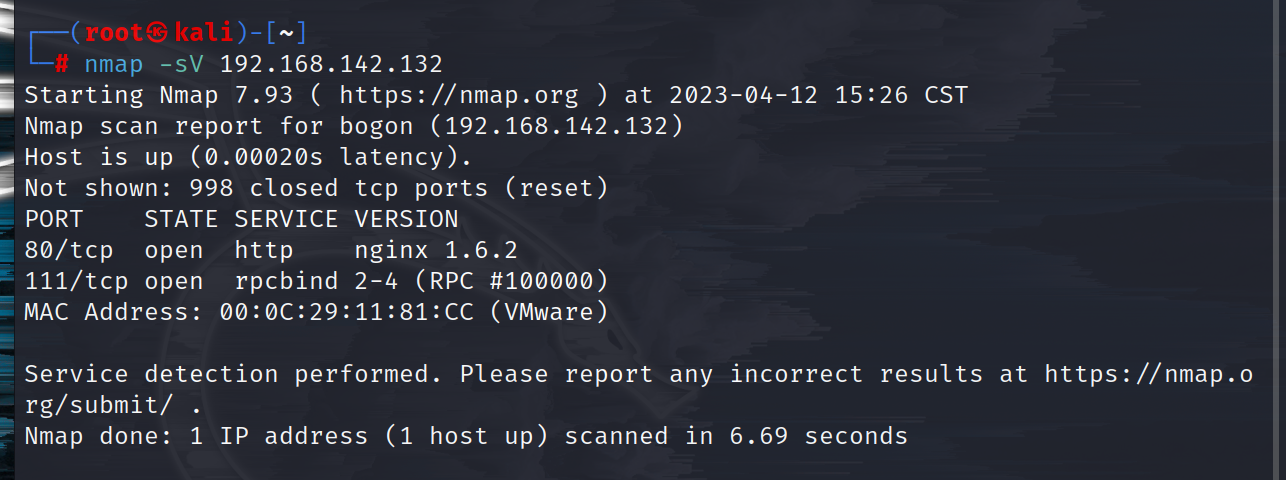The width and height of the screenshot is (1286, 480).
Task: Click the 111/tcp port entry
Action: tap(76, 281)
